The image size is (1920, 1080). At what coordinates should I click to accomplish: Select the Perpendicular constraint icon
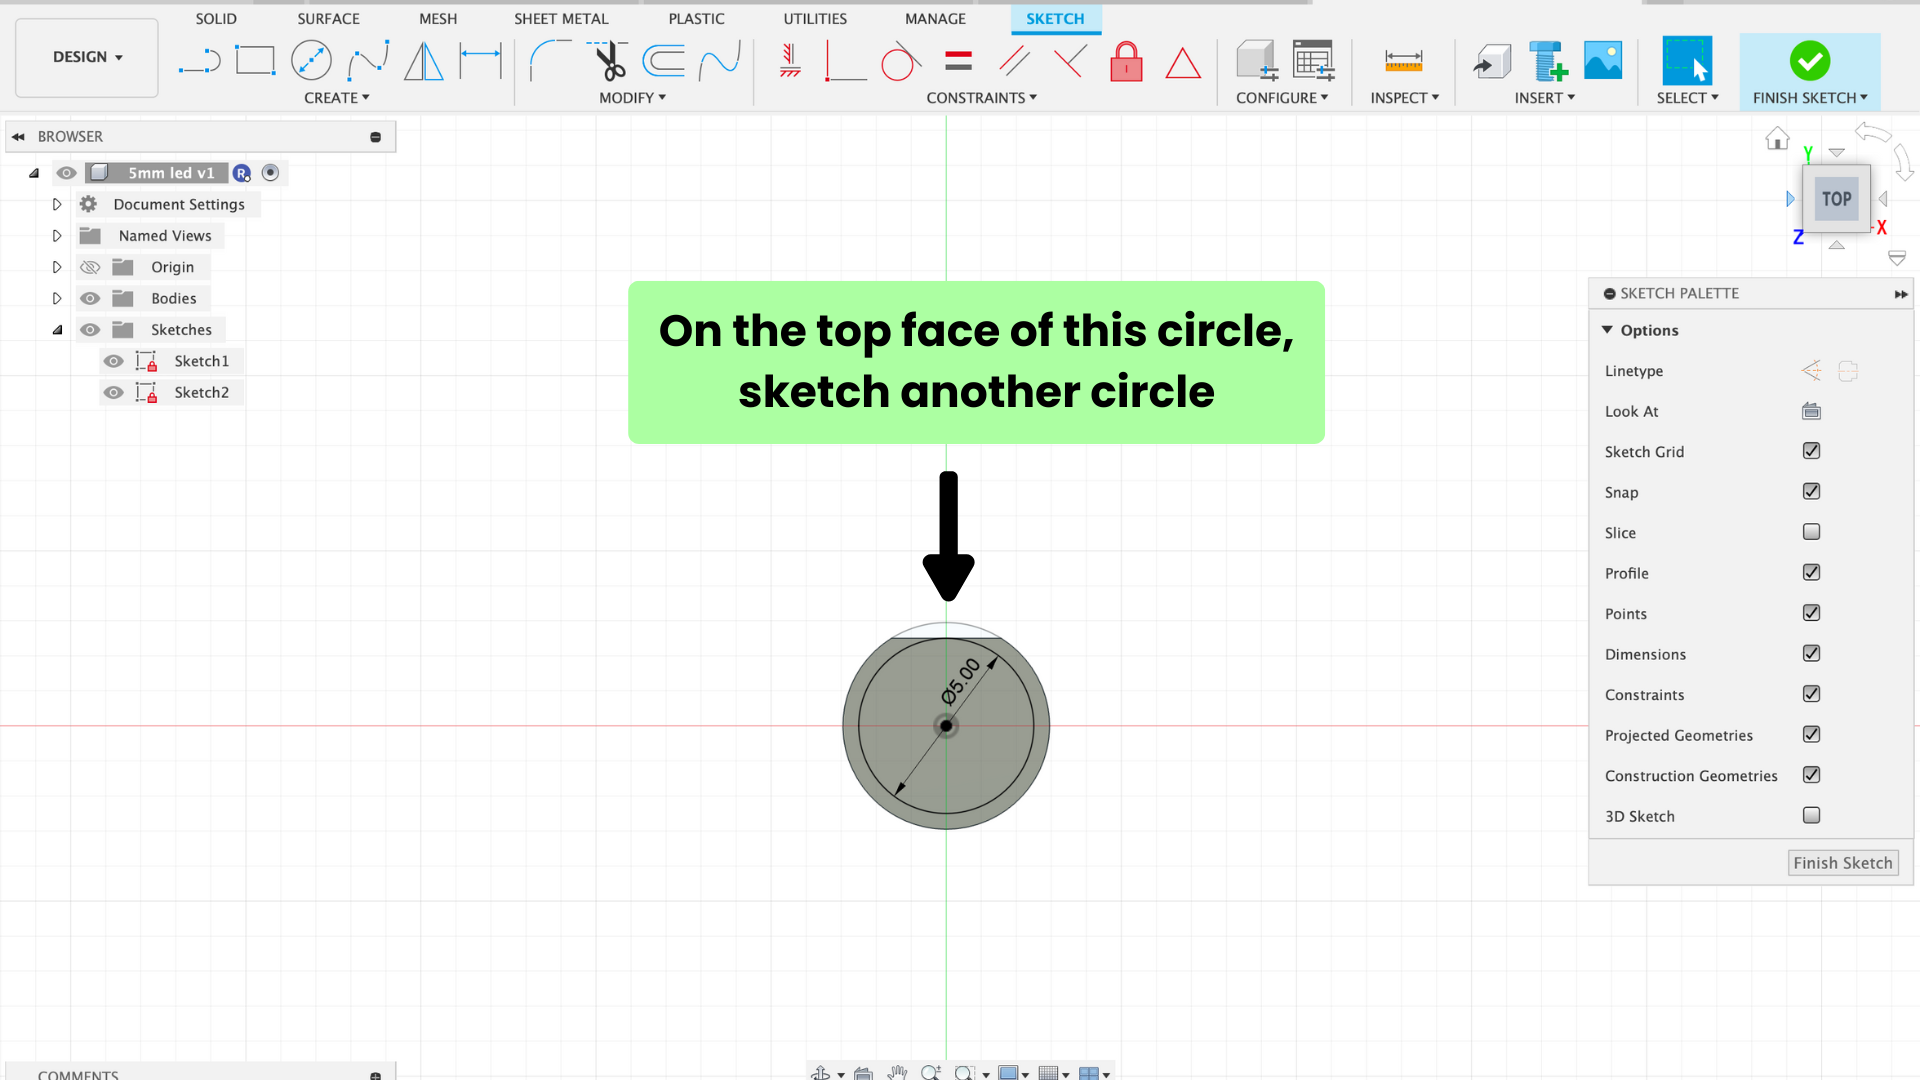[1070, 61]
